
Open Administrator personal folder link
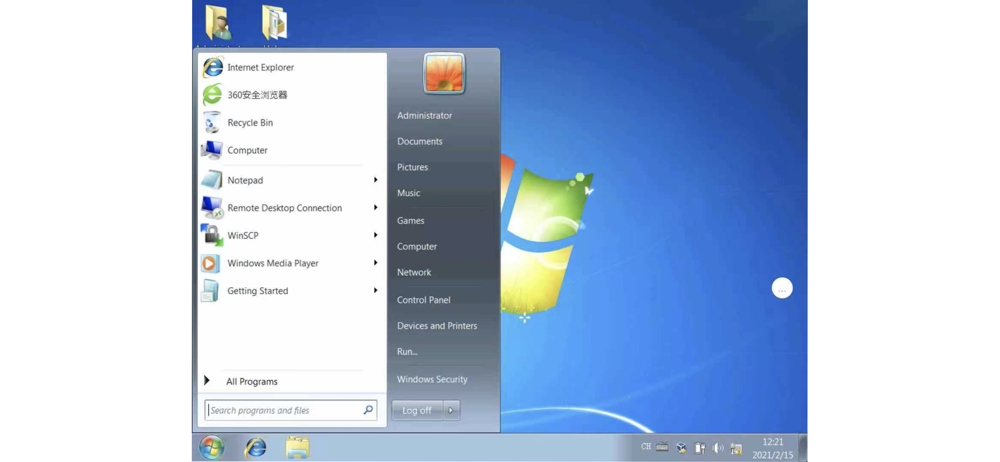pyautogui.click(x=424, y=116)
